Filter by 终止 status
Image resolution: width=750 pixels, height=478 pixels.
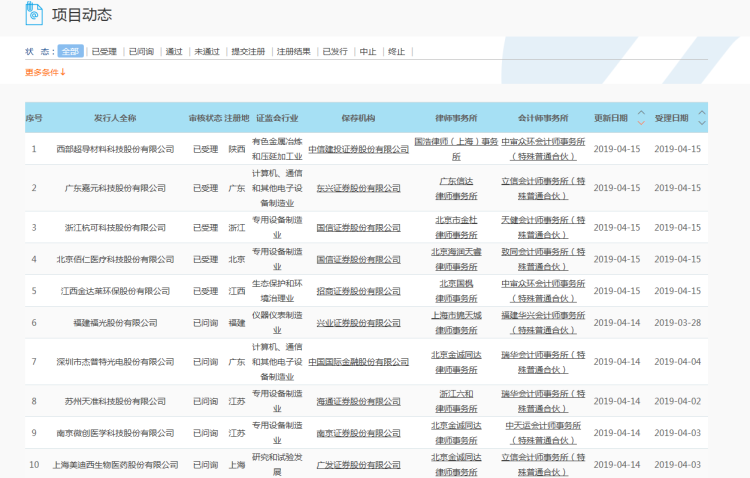[397, 52]
